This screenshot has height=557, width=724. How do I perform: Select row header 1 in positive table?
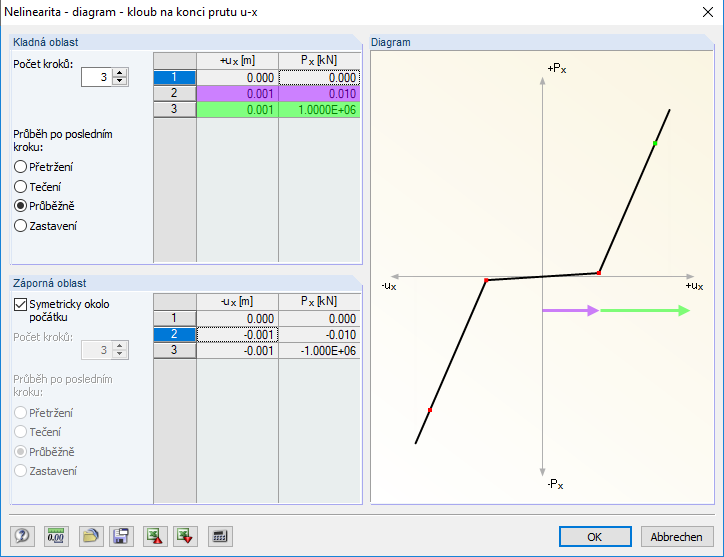tap(175, 78)
